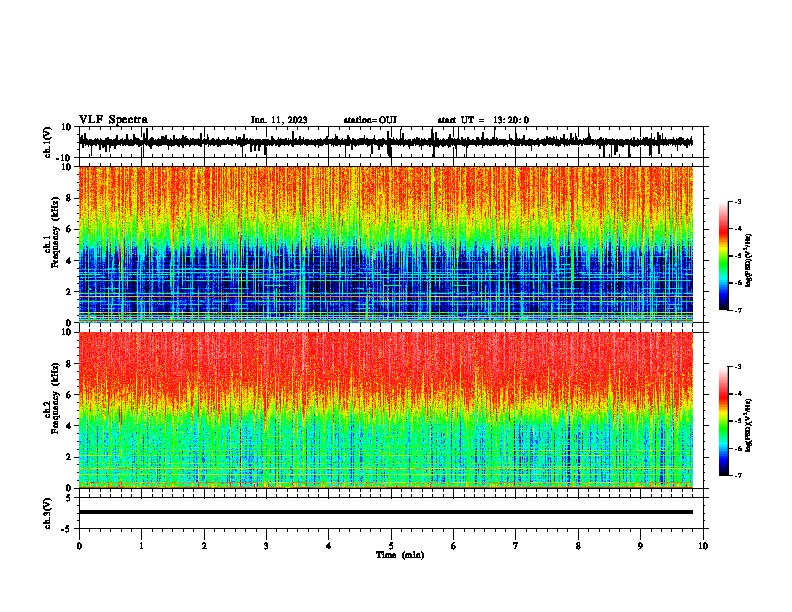Viewport: 792px width, 612px height.
Task: Click the ch.2 spectrogram color scale bar
Action: [723, 421]
